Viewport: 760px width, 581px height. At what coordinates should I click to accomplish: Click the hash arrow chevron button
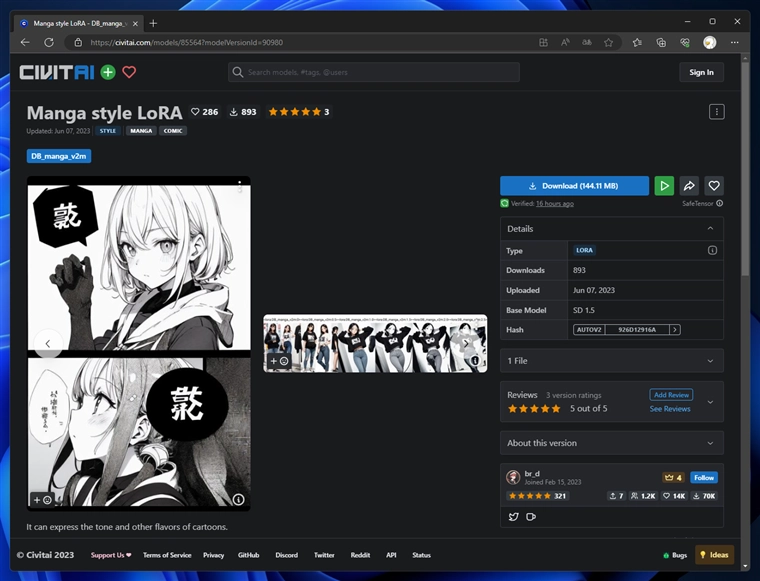point(674,330)
